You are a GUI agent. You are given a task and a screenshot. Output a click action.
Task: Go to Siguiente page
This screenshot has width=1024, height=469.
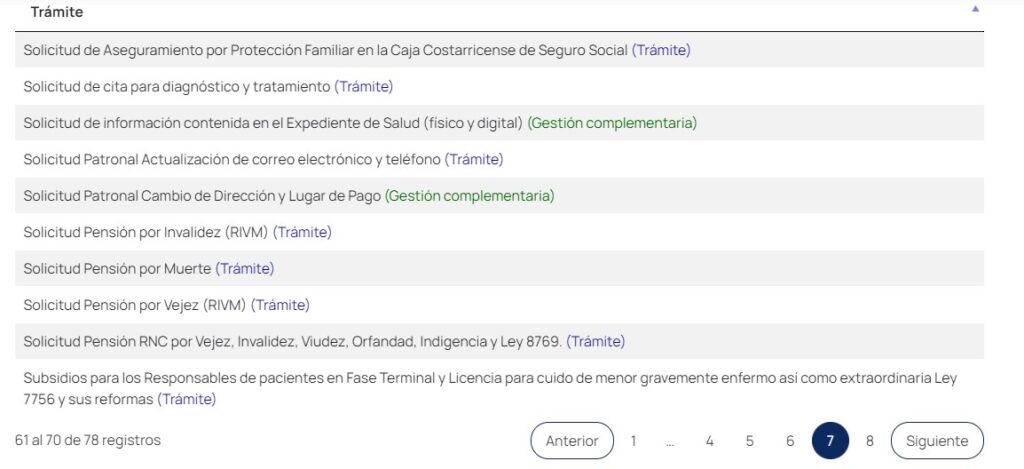(x=937, y=441)
